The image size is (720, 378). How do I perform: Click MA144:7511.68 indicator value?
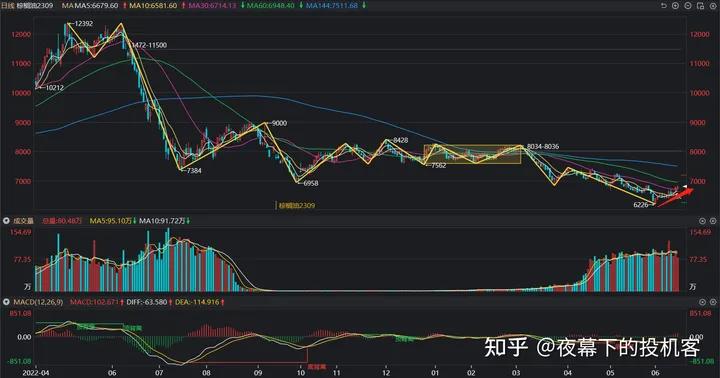point(332,6)
